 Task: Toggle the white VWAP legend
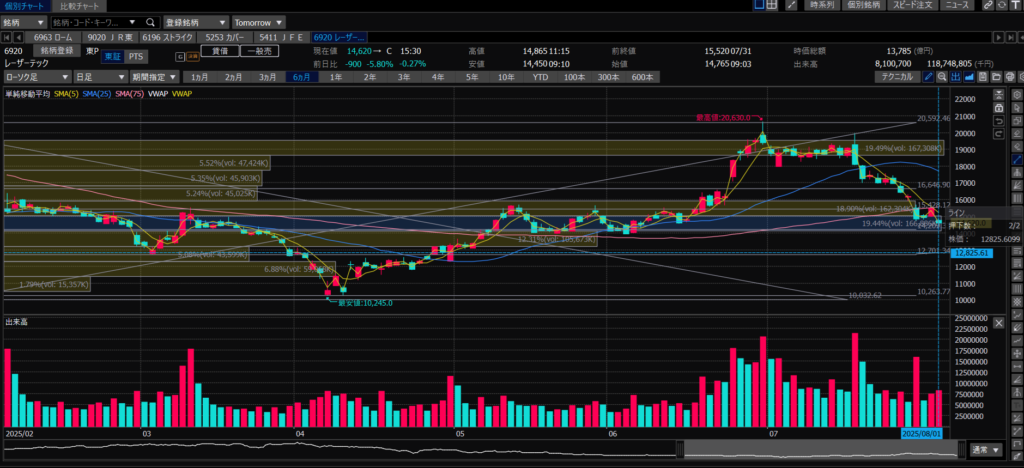pos(158,94)
